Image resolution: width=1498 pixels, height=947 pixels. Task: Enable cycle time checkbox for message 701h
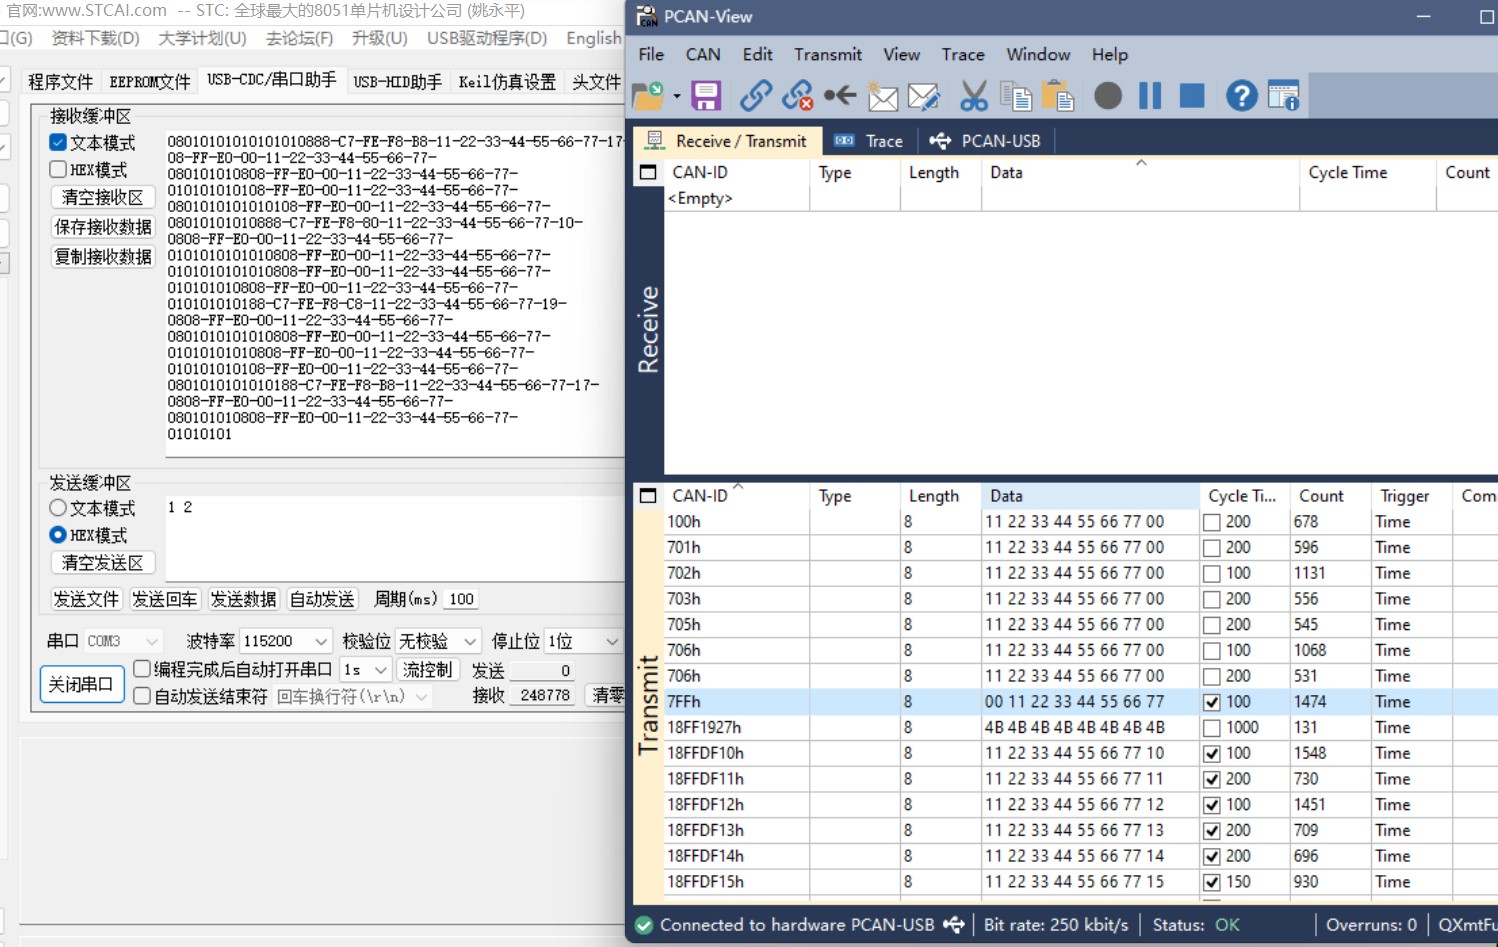pos(1212,548)
